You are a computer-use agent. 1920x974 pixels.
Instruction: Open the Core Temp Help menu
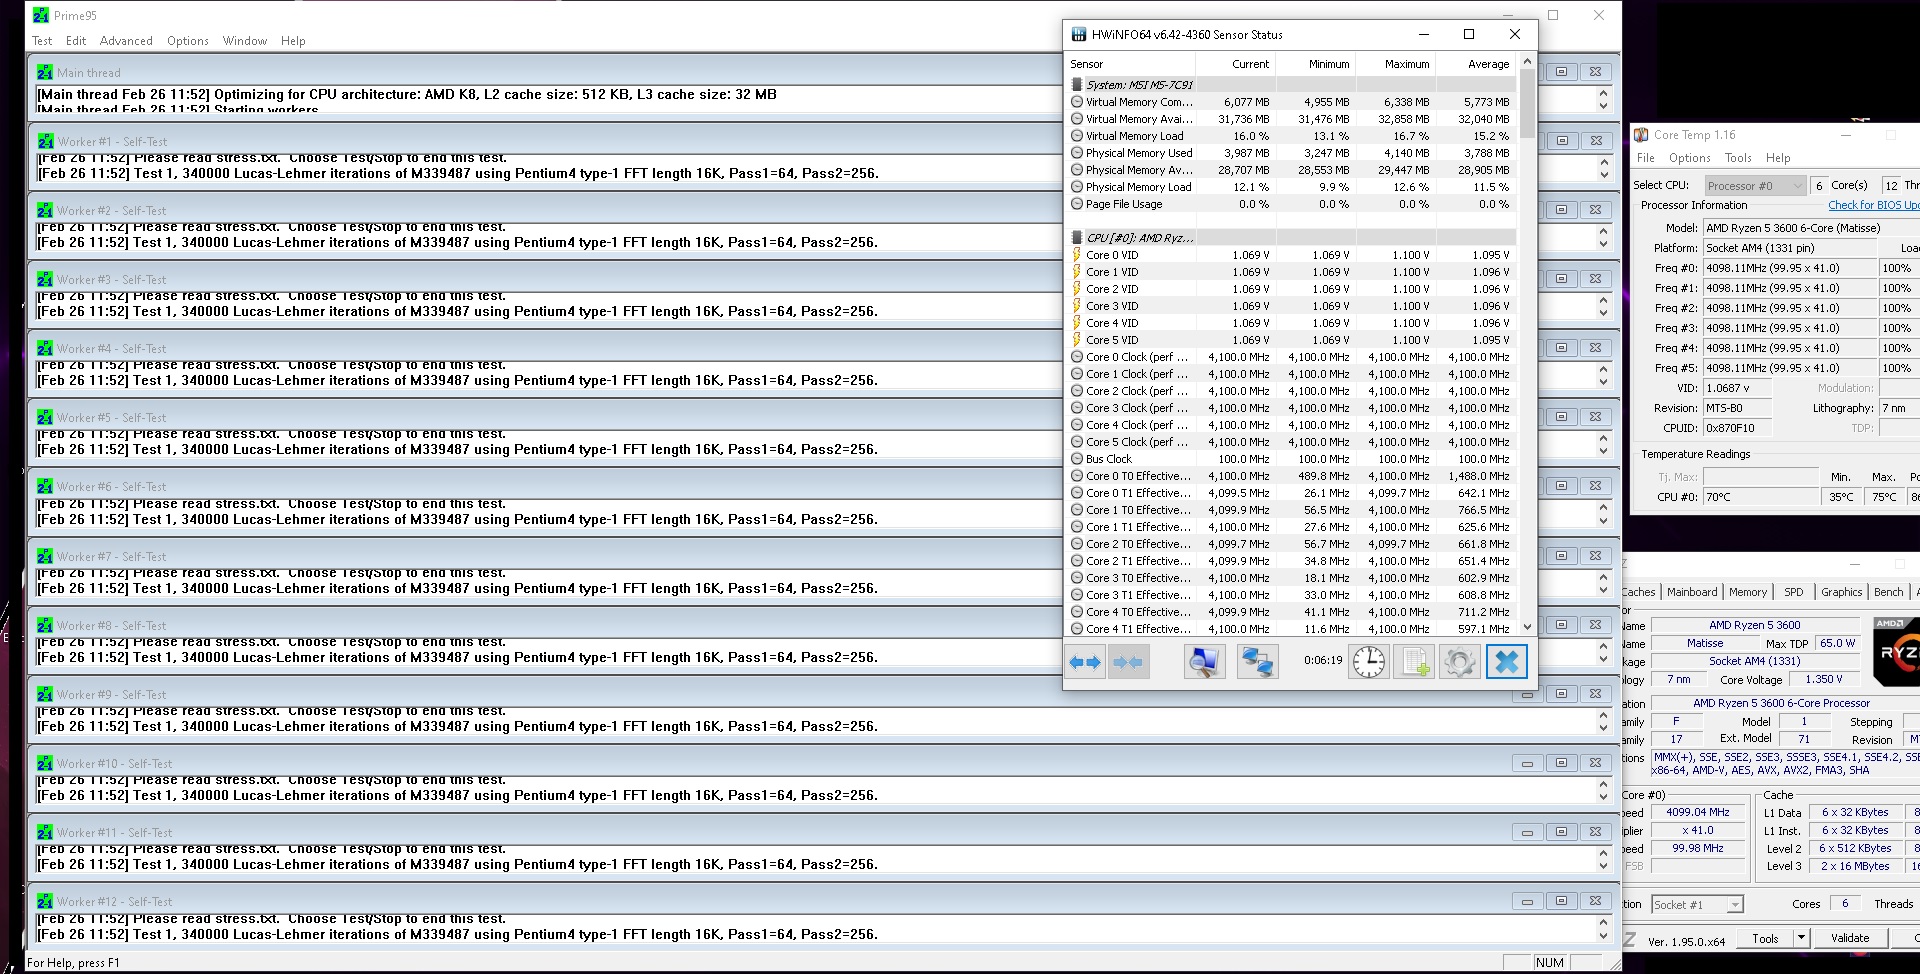point(1778,158)
